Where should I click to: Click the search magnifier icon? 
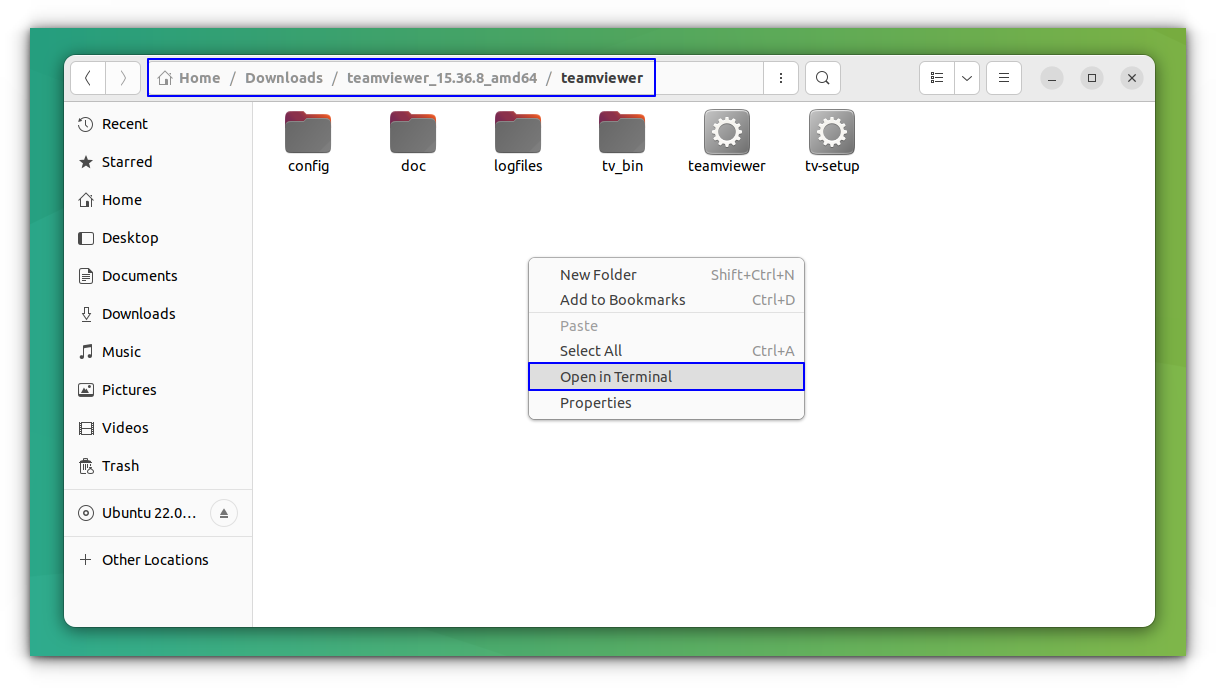[822, 78]
